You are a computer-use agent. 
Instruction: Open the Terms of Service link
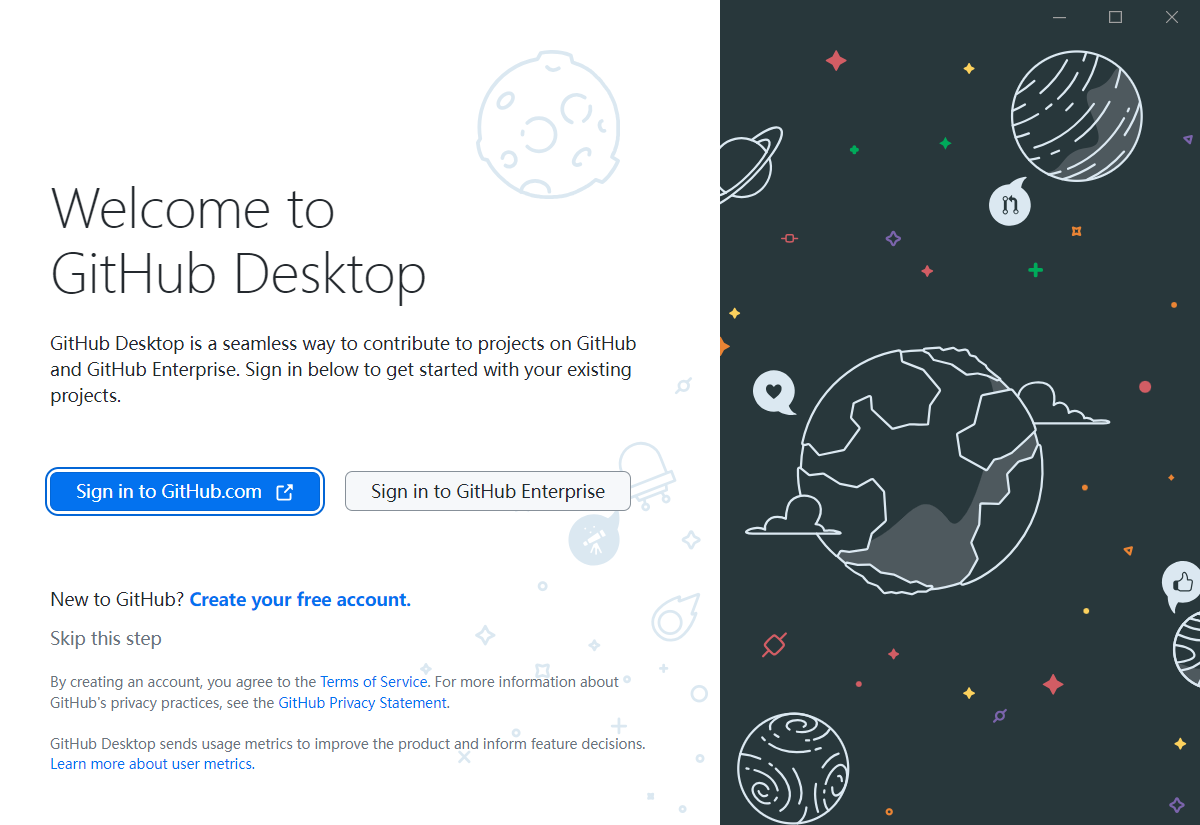pos(374,682)
